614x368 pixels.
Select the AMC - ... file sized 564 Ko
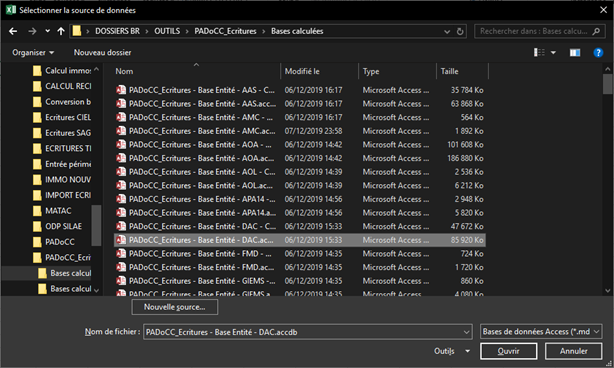[x=300, y=117]
